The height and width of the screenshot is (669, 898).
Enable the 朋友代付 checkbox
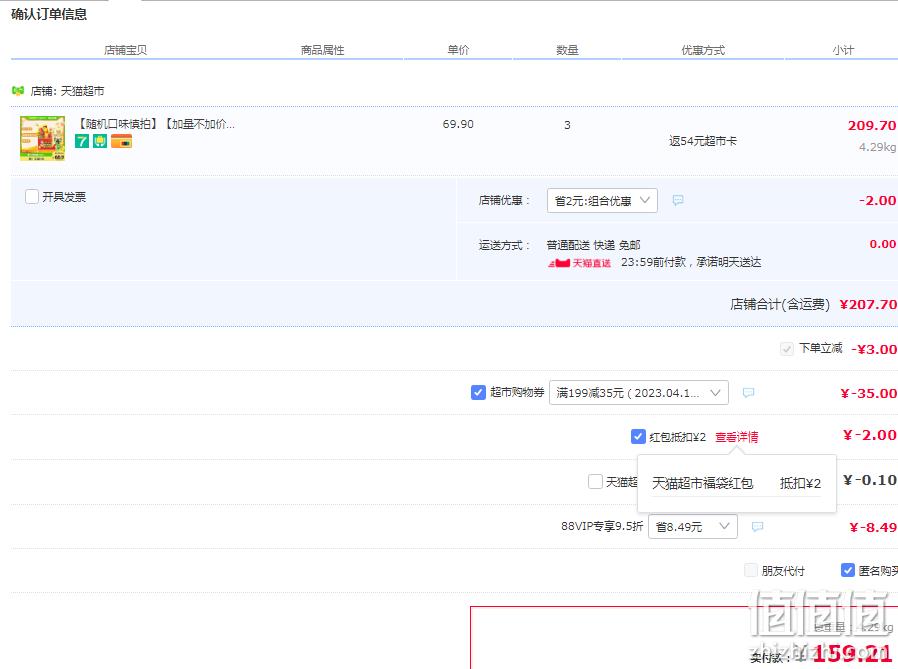[x=751, y=570]
